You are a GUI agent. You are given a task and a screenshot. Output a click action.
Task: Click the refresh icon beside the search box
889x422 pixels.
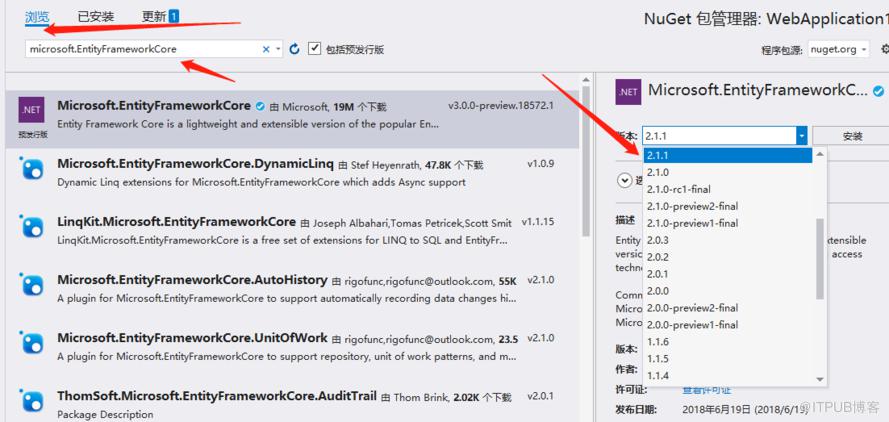294,49
